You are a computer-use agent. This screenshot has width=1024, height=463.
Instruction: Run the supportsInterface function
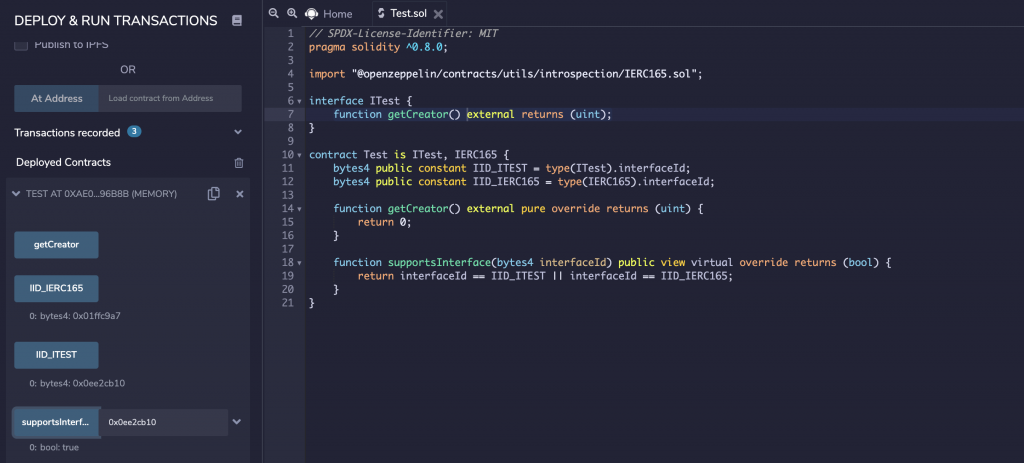(x=56, y=423)
